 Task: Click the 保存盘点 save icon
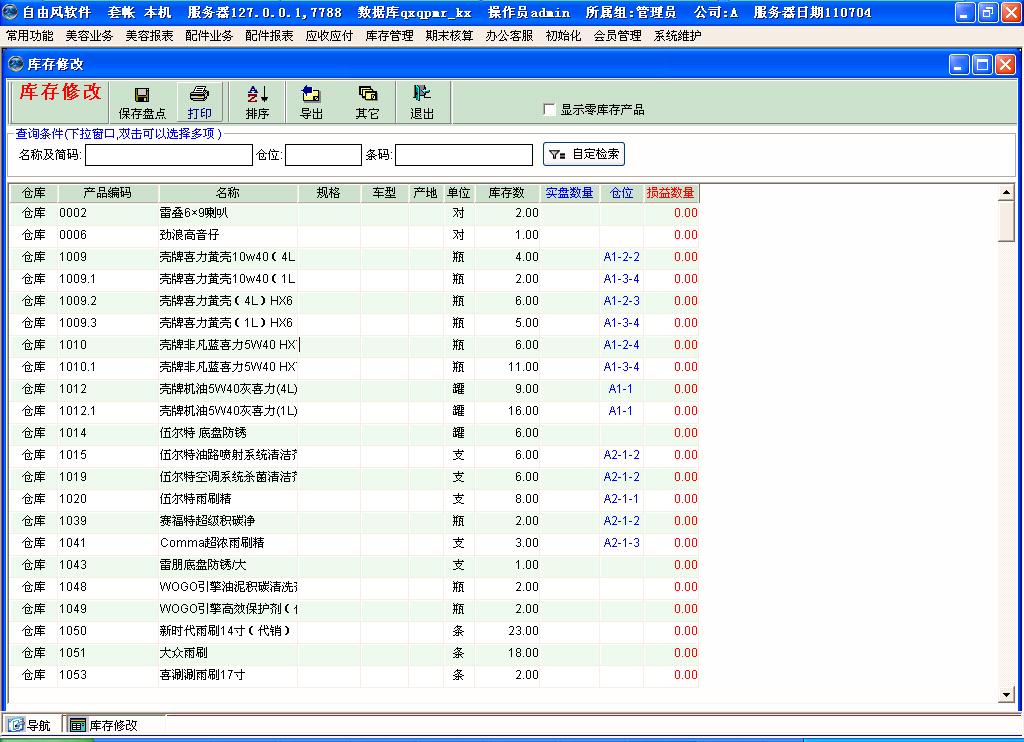pos(142,95)
